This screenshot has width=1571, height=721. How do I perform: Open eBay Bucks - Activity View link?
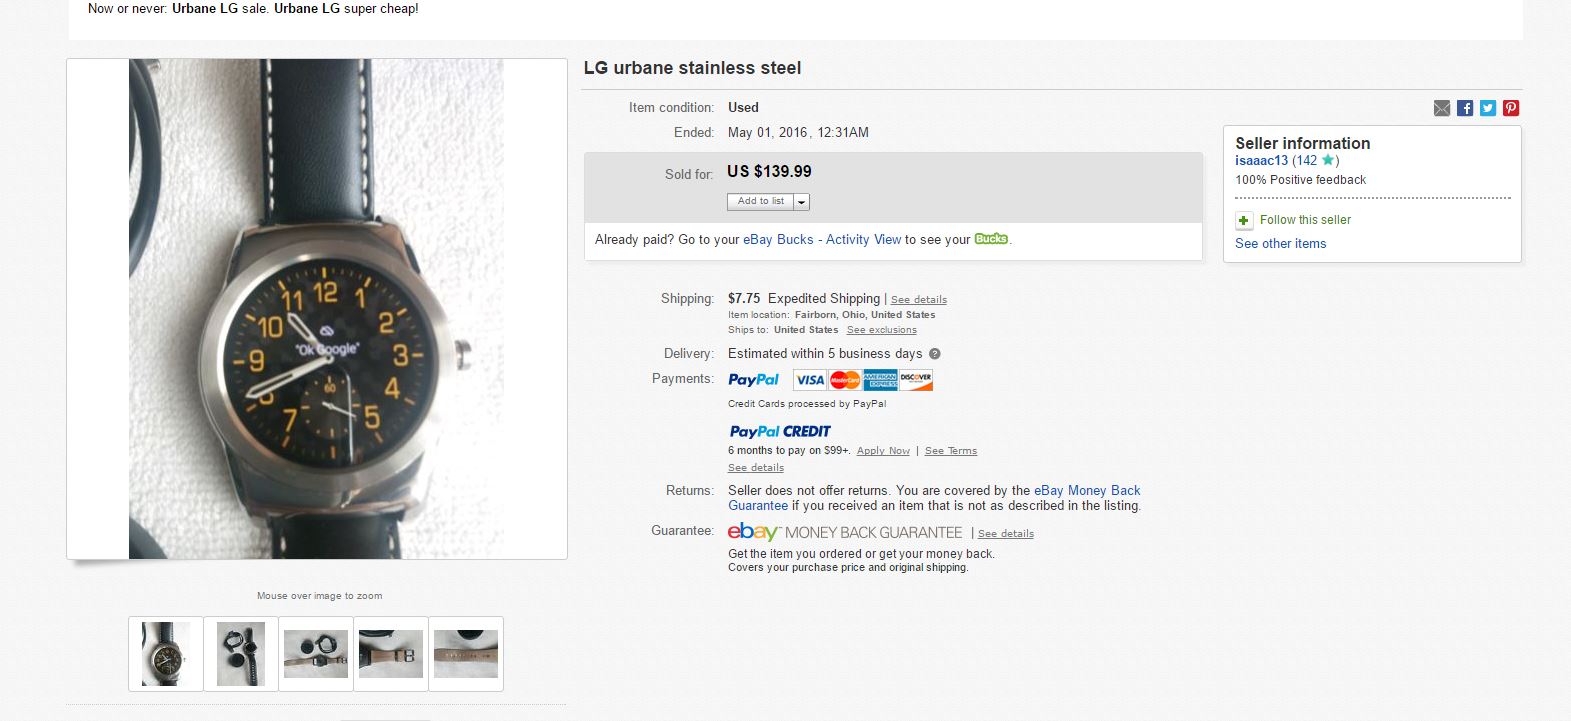click(822, 239)
